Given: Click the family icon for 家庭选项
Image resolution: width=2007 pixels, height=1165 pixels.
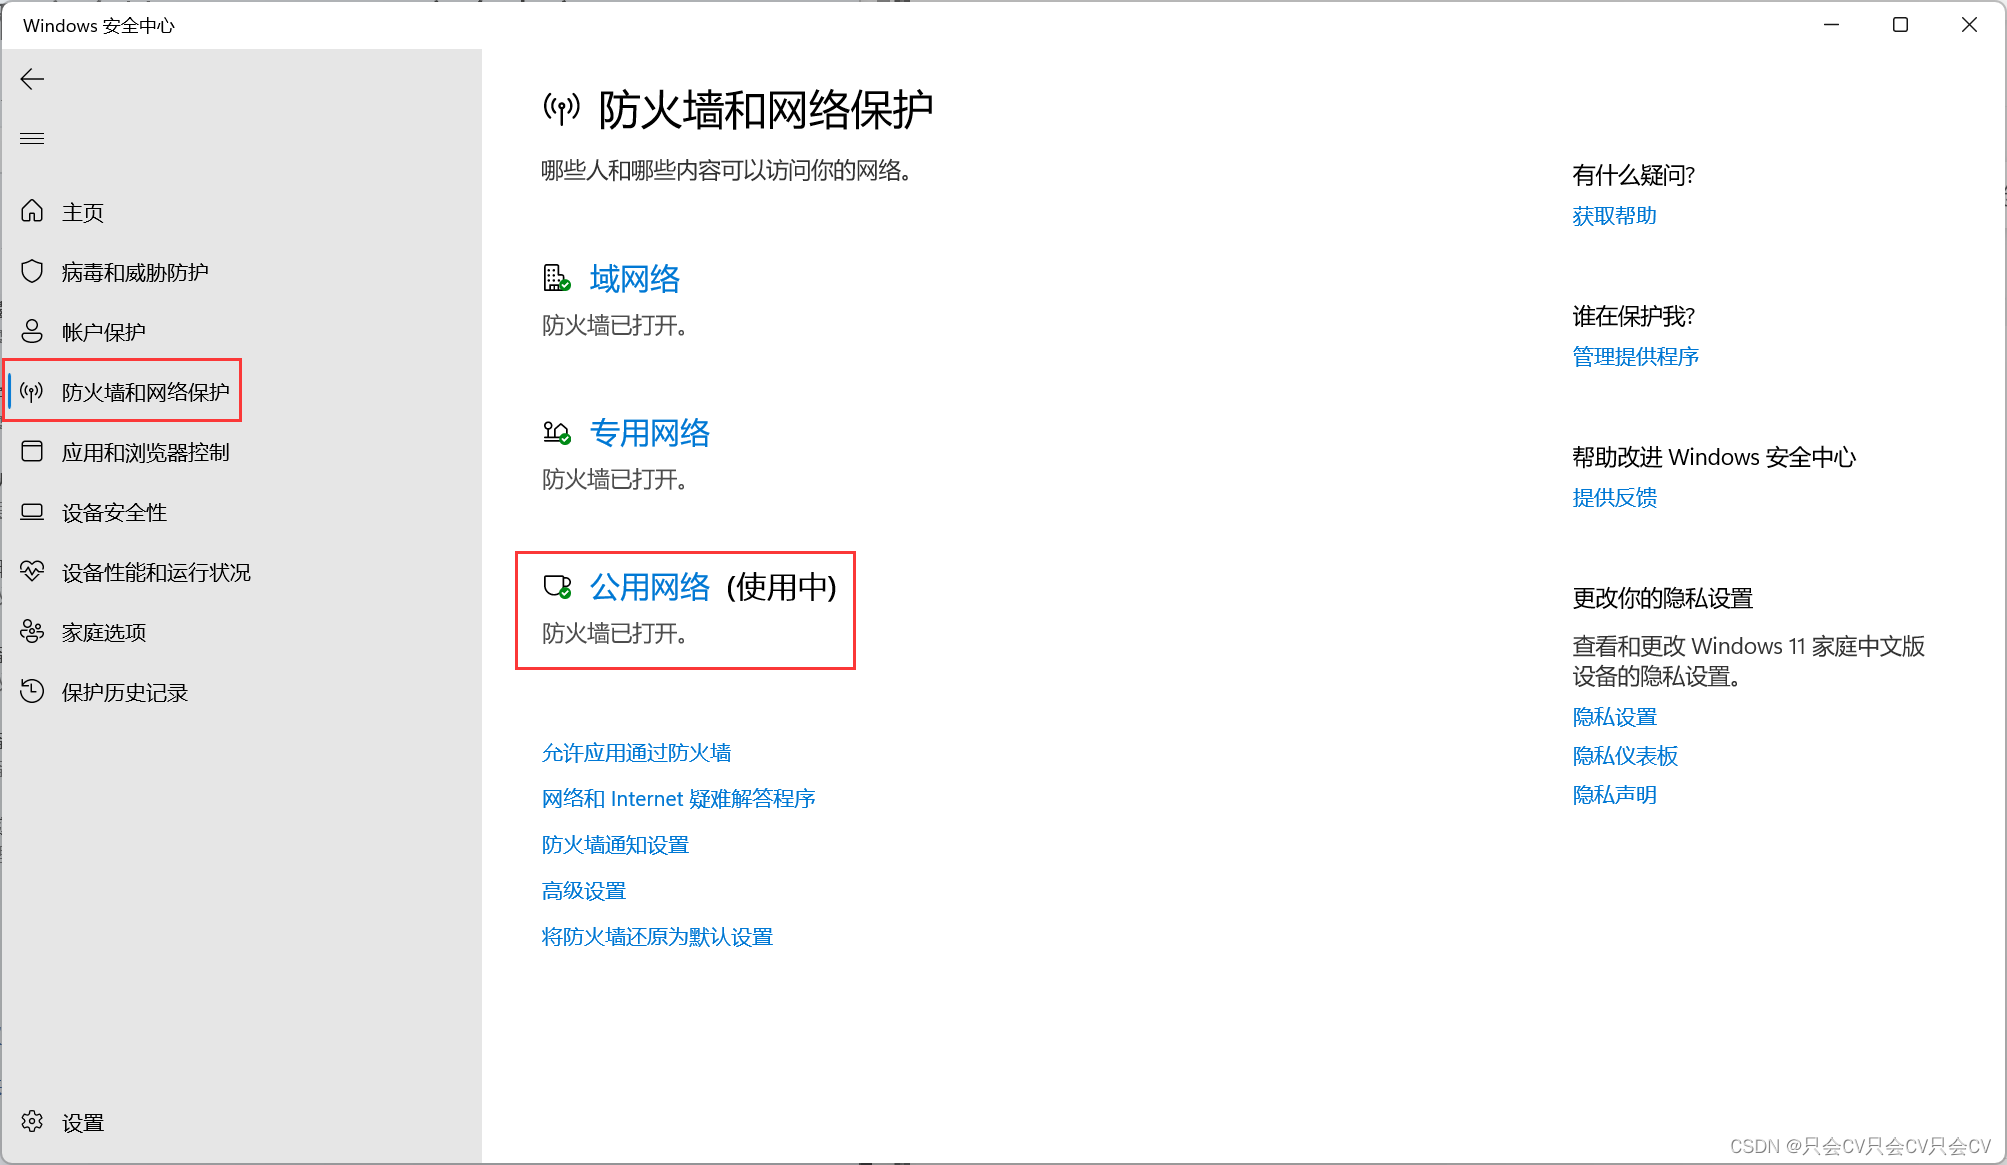Looking at the screenshot, I should pyautogui.click(x=32, y=631).
